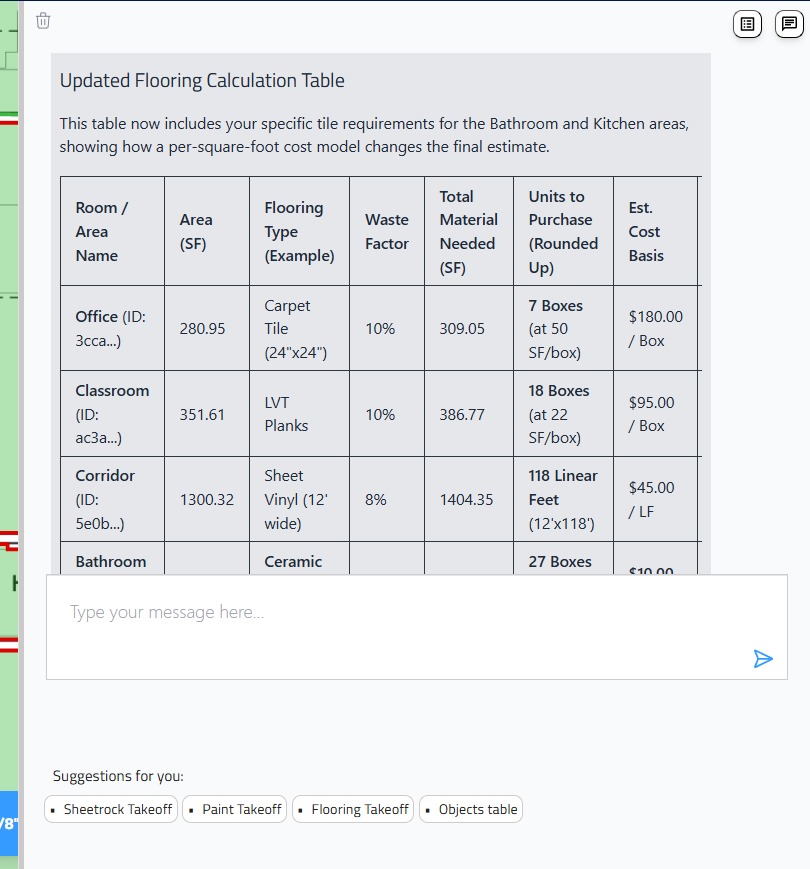Viewport: 810px width, 869px height.
Task: Click the 'Est. Cost Basis' column header
Action: tap(646, 231)
